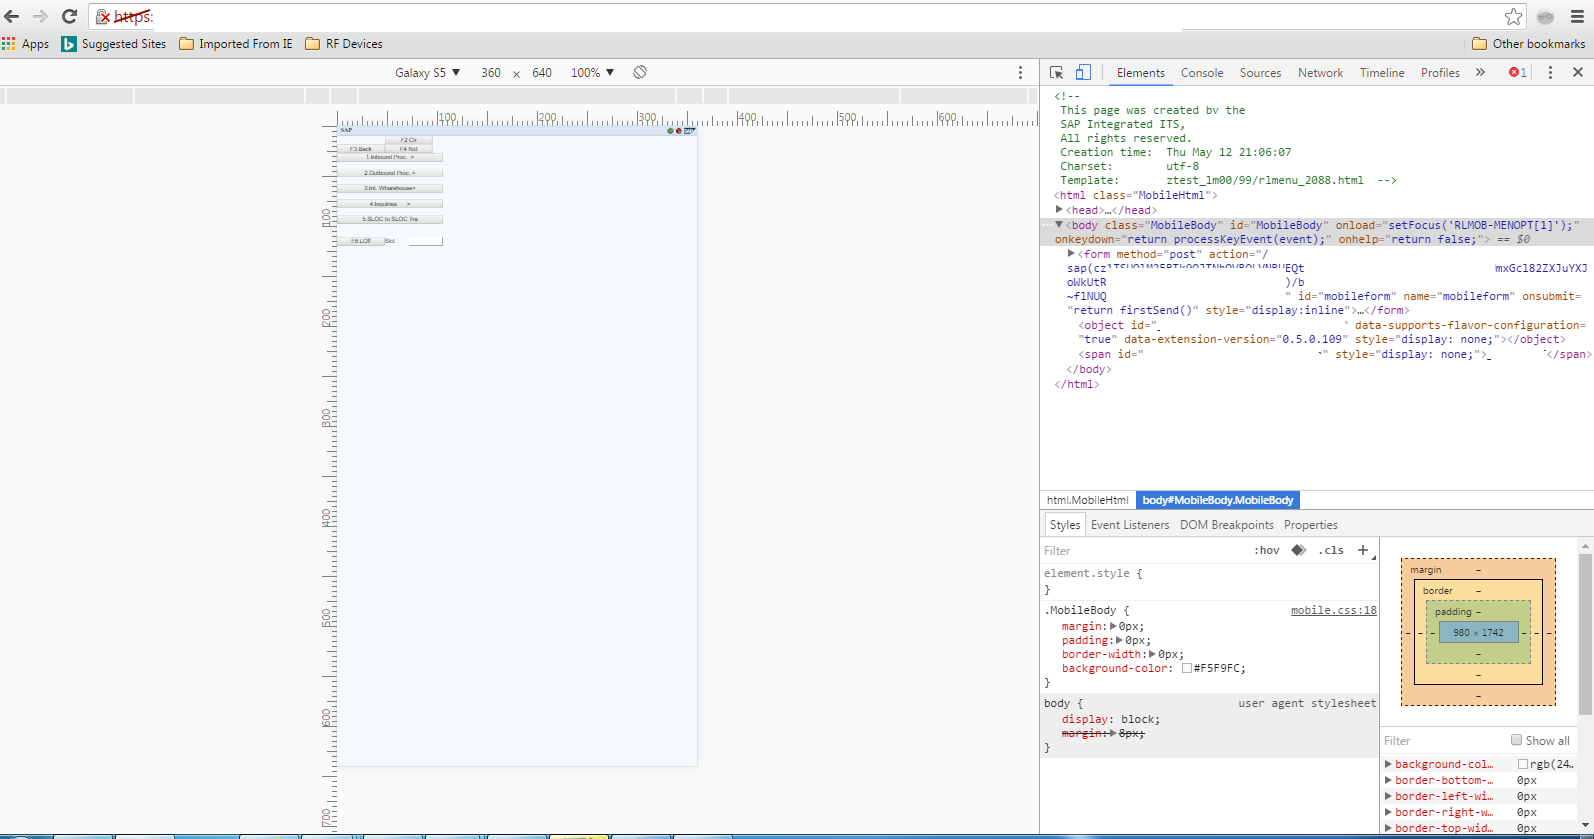This screenshot has height=839, width=1594.
Task: Toggle the .cls class editor button
Action: (1331, 551)
